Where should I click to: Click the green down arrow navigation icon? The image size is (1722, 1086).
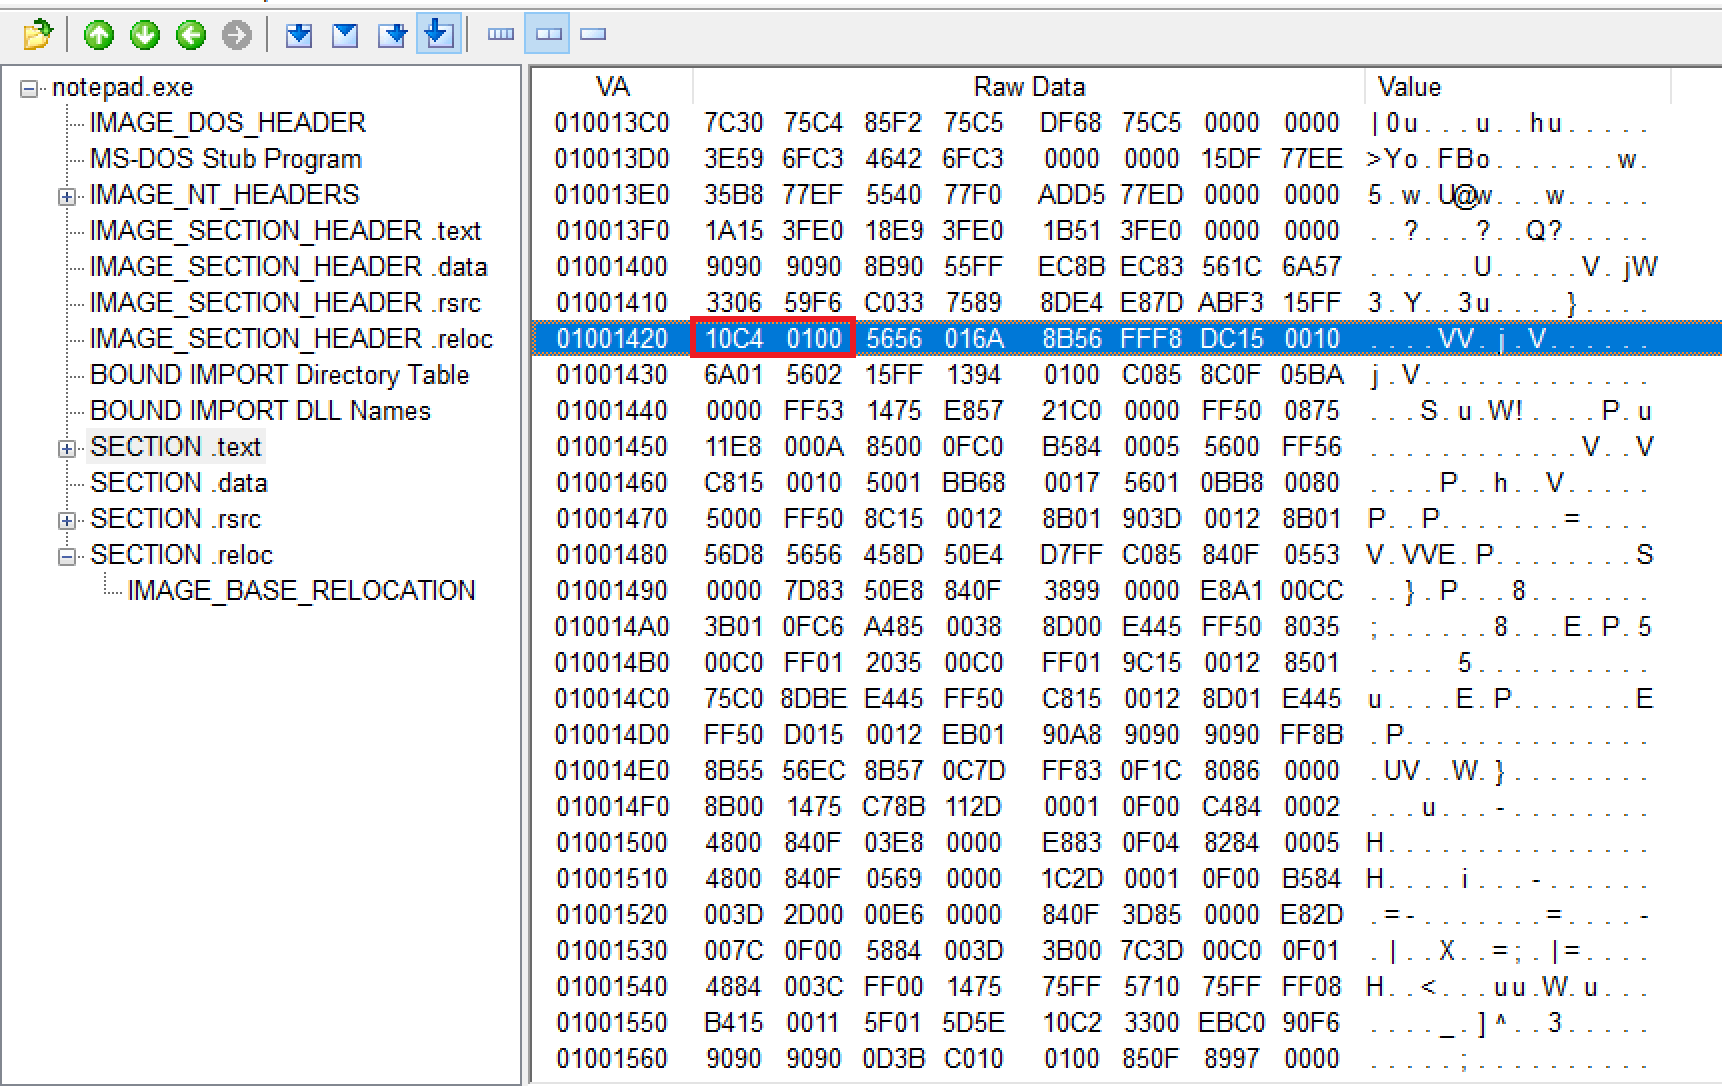pyautogui.click(x=145, y=35)
